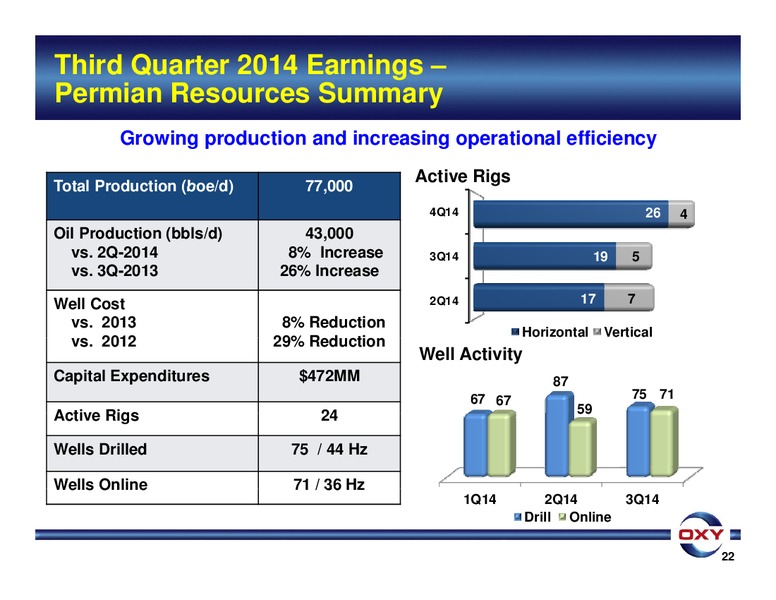Click the slide page number 22
This screenshot has height=600, width=776.
[x=728, y=556]
